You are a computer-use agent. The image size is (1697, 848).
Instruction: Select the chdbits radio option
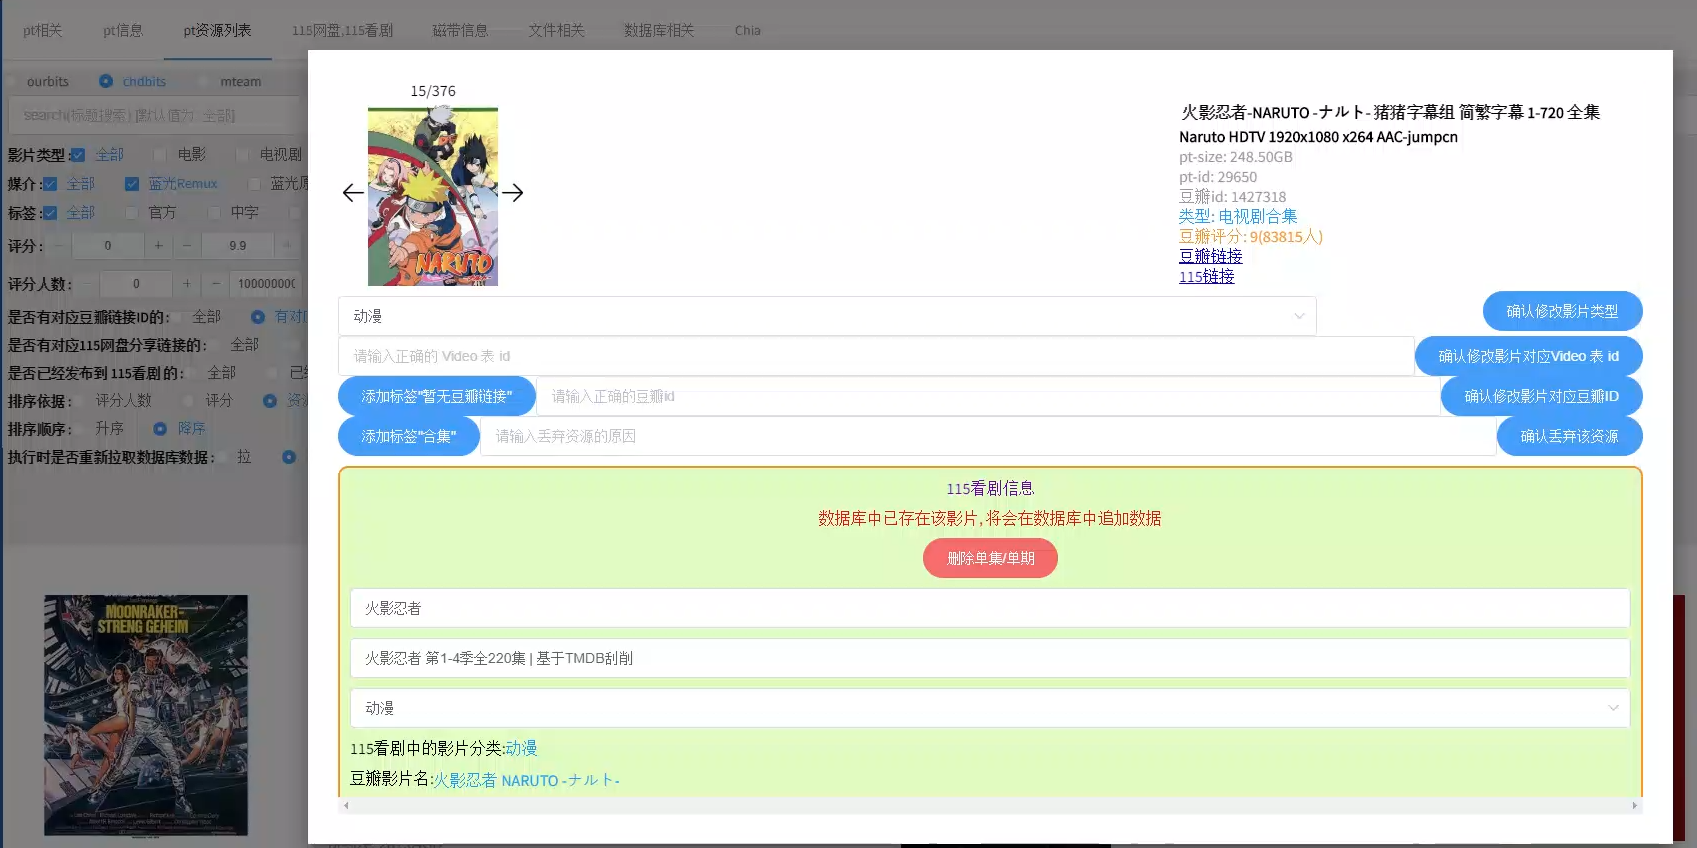pos(134,81)
